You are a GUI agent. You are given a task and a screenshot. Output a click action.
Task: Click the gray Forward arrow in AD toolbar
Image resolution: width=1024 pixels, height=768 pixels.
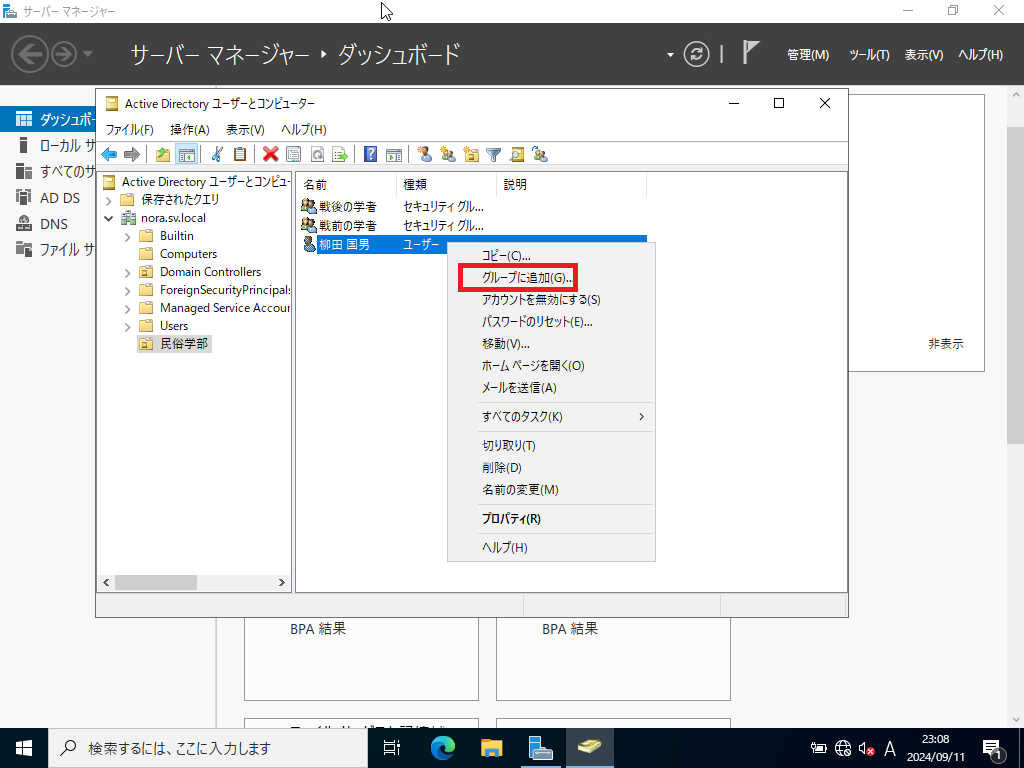point(132,154)
